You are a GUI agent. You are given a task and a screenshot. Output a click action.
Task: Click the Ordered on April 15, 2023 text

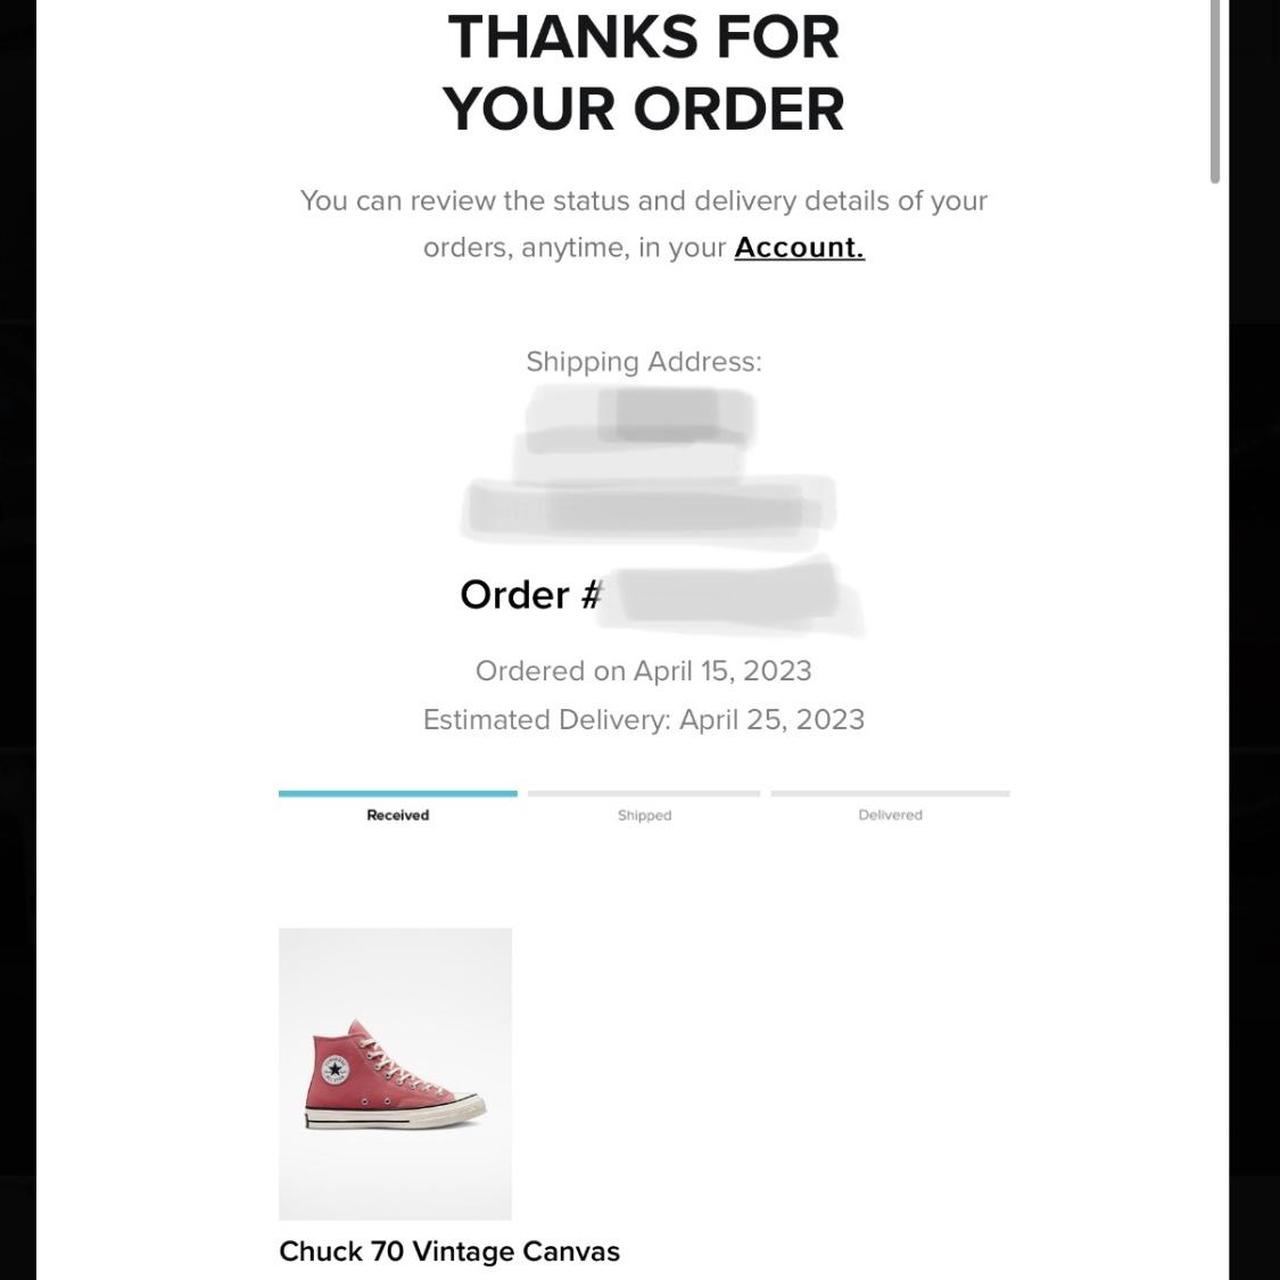coord(644,671)
